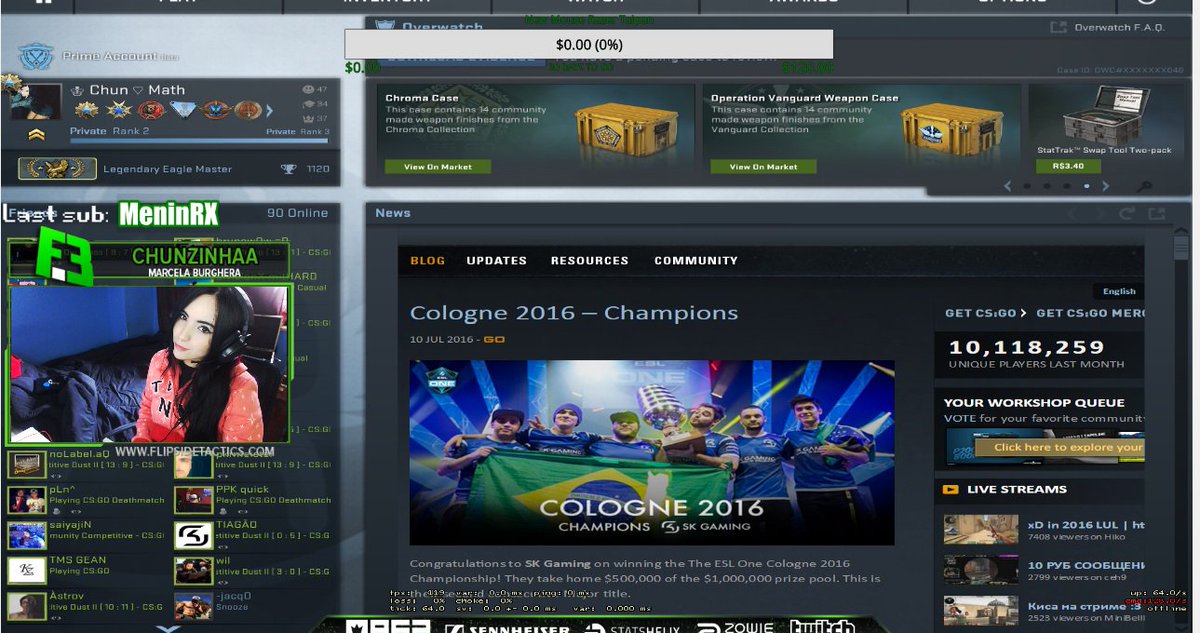Click the Cologne 2016 Champions banner image
1200x633 pixels.
tap(652, 453)
